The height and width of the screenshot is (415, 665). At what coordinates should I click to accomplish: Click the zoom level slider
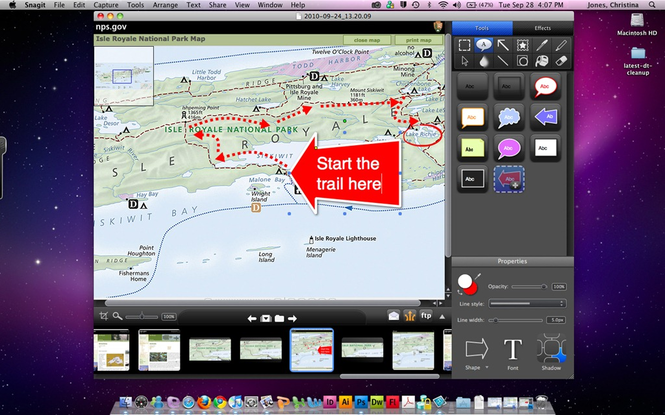(x=142, y=316)
